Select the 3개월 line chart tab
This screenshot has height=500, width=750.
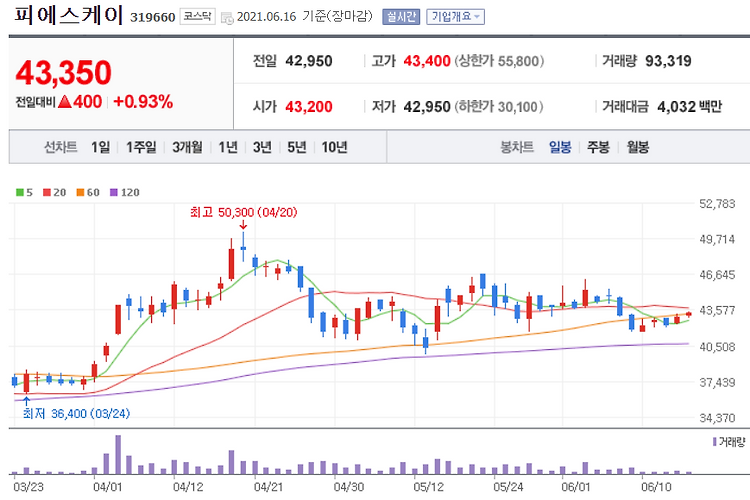click(x=187, y=147)
